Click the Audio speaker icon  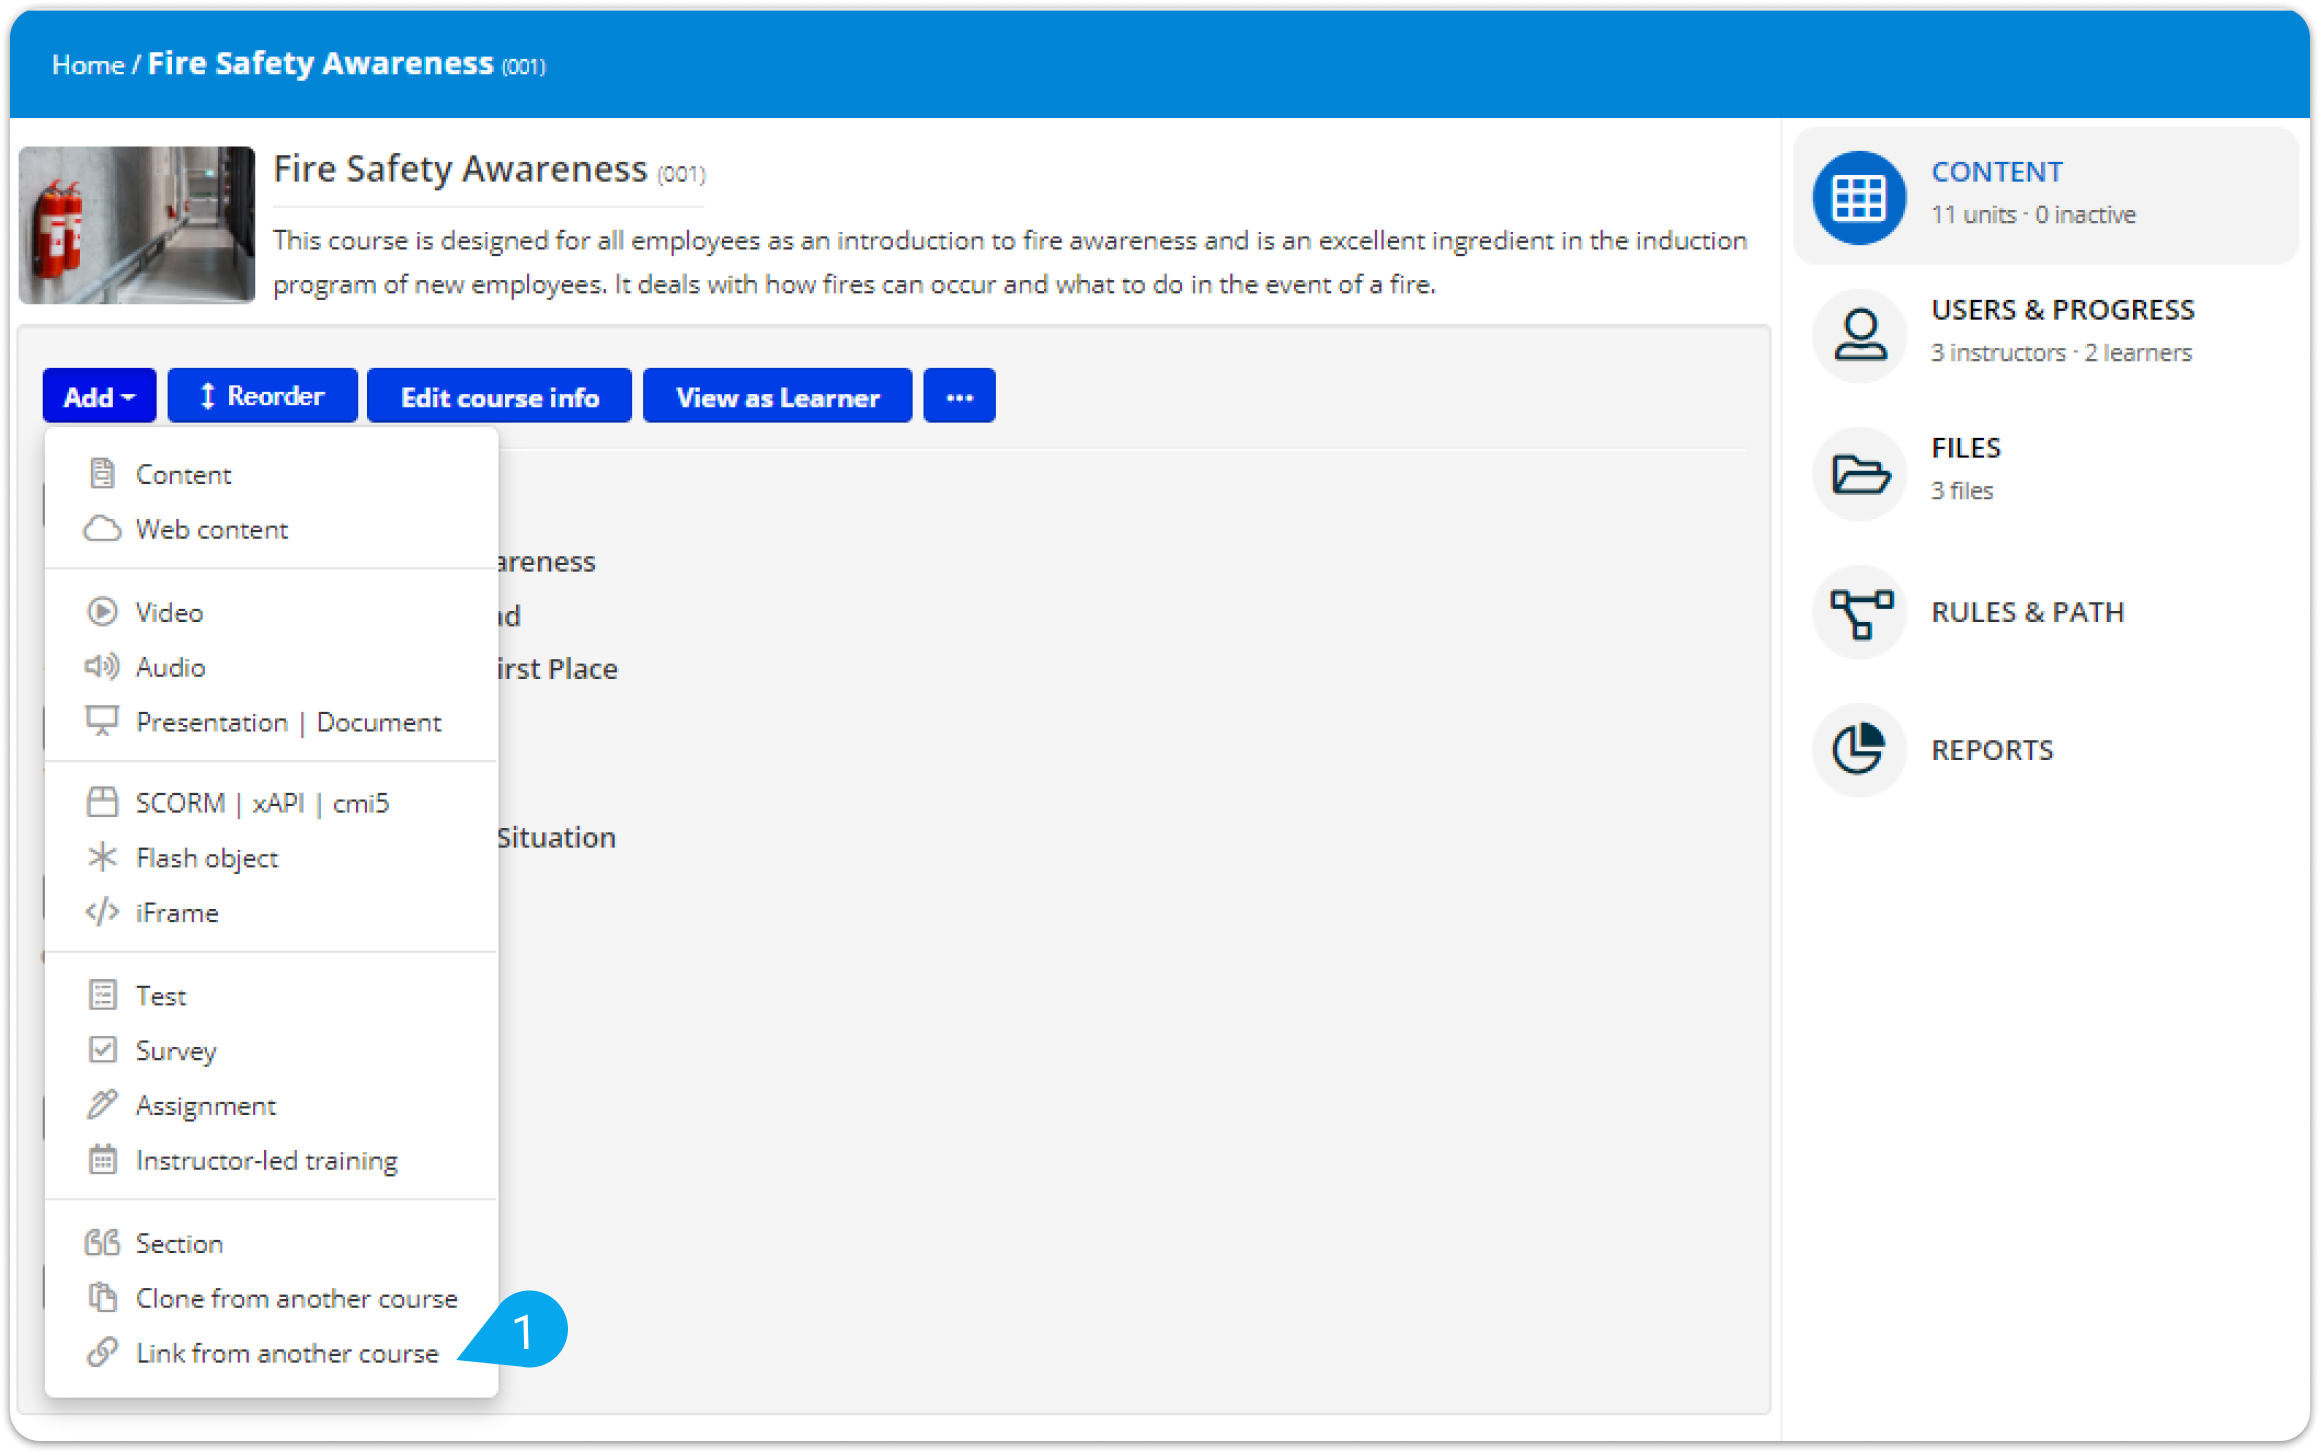[102, 666]
